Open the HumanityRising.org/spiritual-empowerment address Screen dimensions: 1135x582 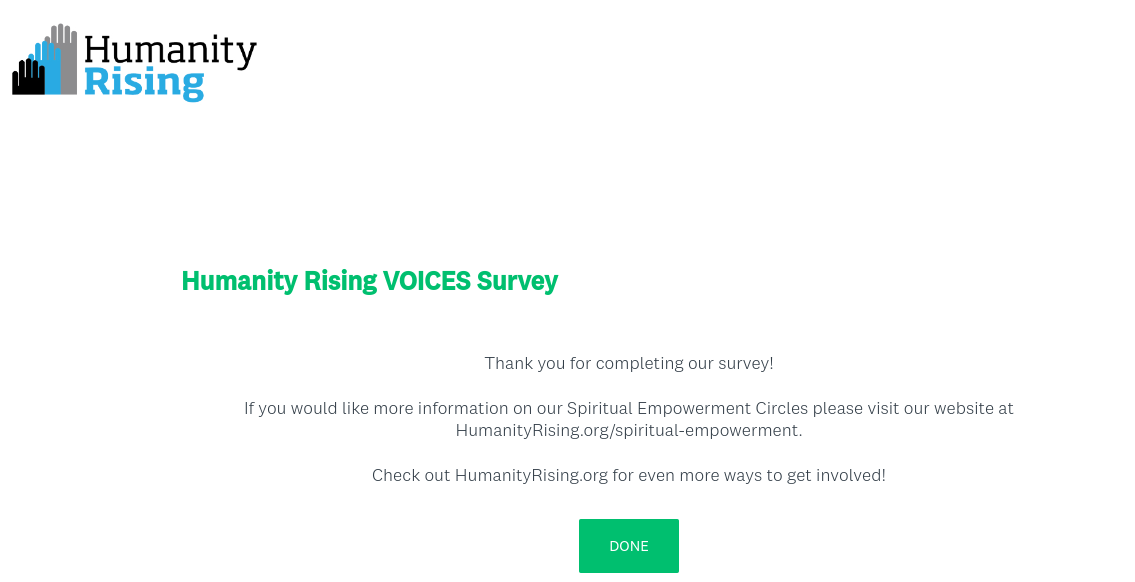pyautogui.click(x=628, y=431)
